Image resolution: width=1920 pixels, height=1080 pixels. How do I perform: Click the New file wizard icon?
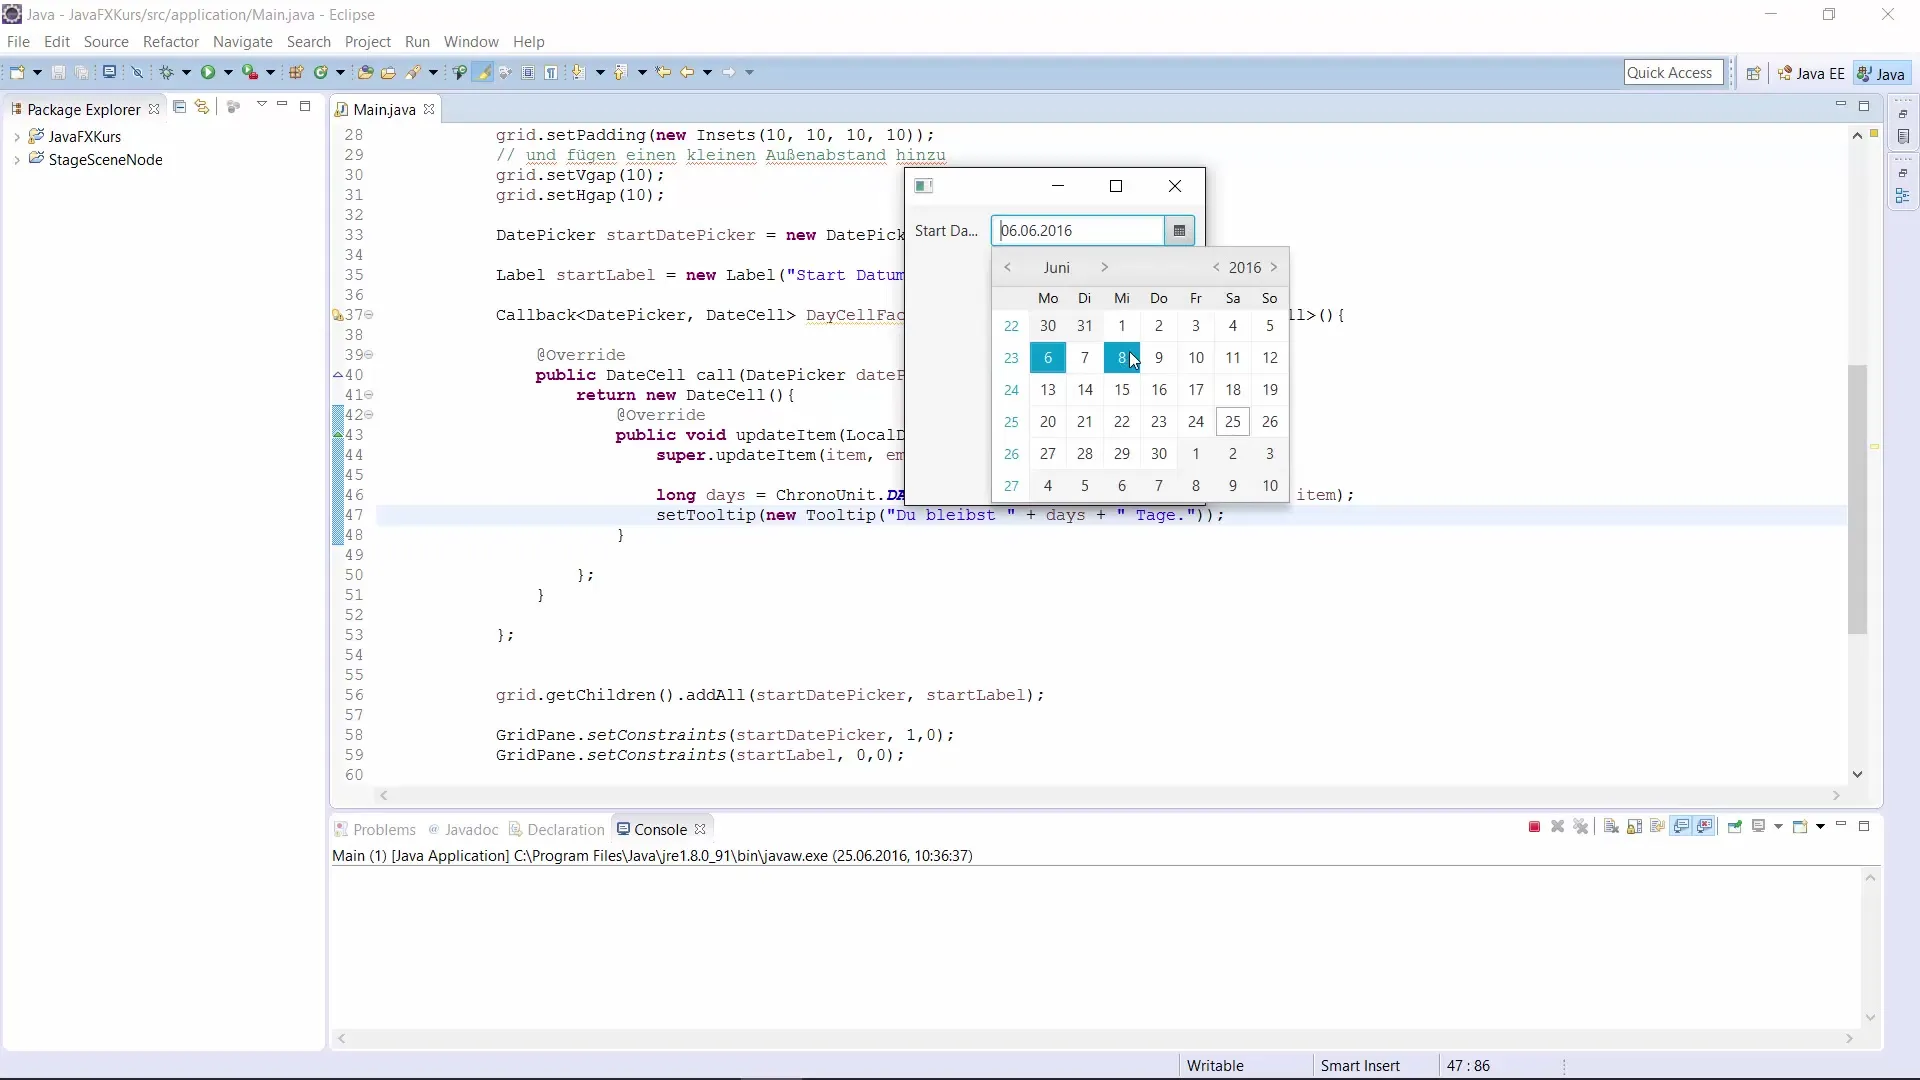17,72
